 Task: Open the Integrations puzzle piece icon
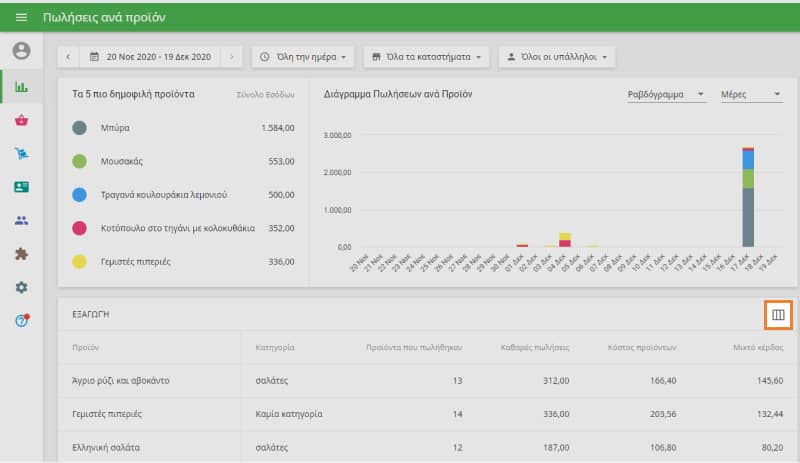[x=21, y=254]
